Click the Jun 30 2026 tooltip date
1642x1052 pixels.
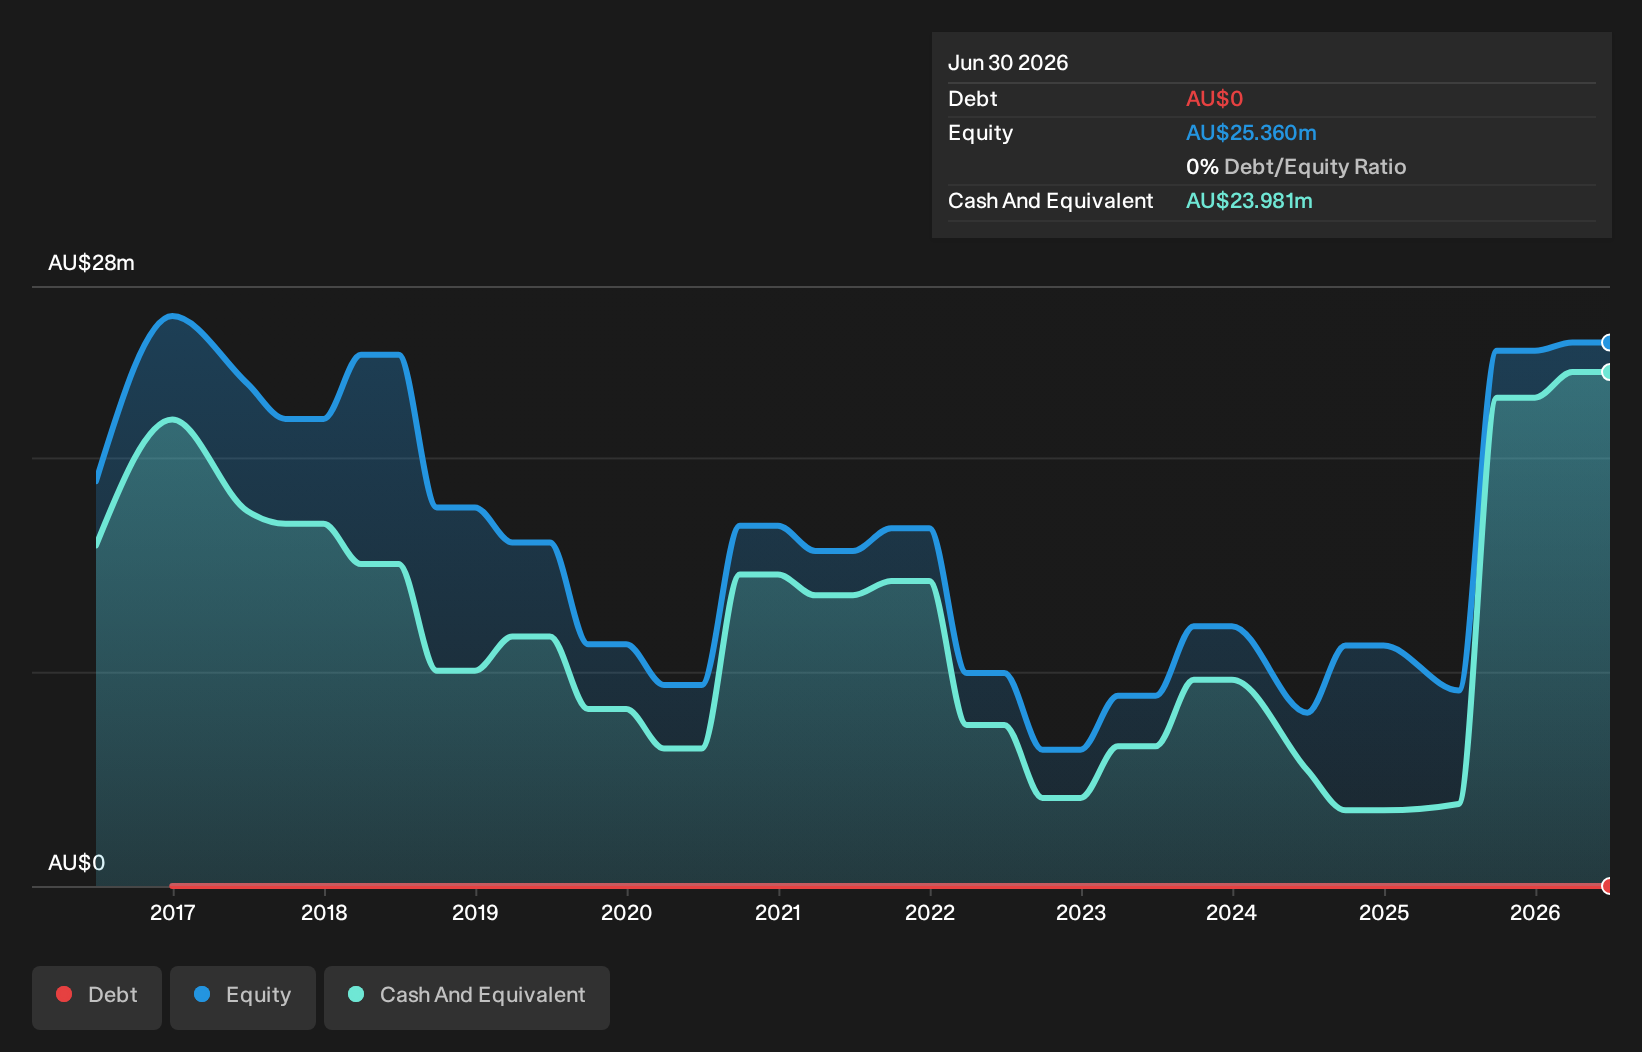click(x=1008, y=63)
